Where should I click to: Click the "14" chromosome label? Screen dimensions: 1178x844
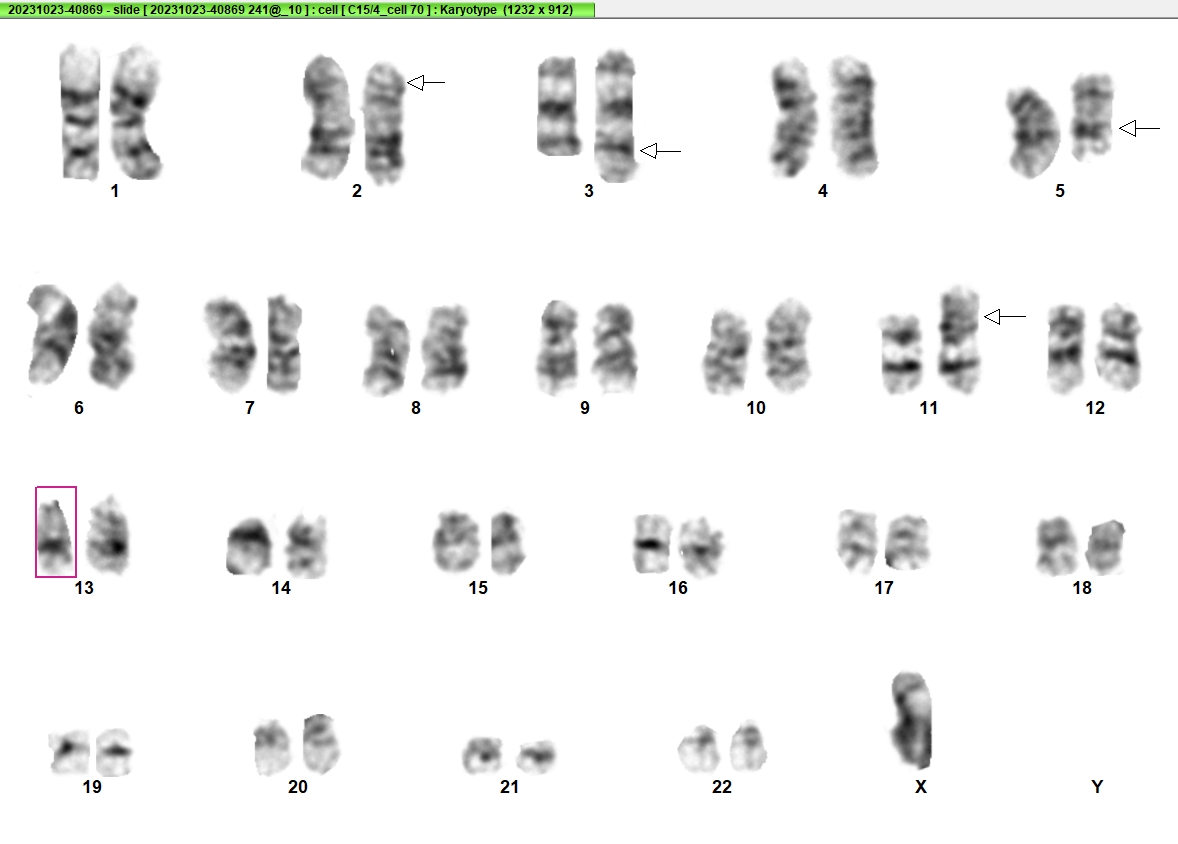coord(281,588)
